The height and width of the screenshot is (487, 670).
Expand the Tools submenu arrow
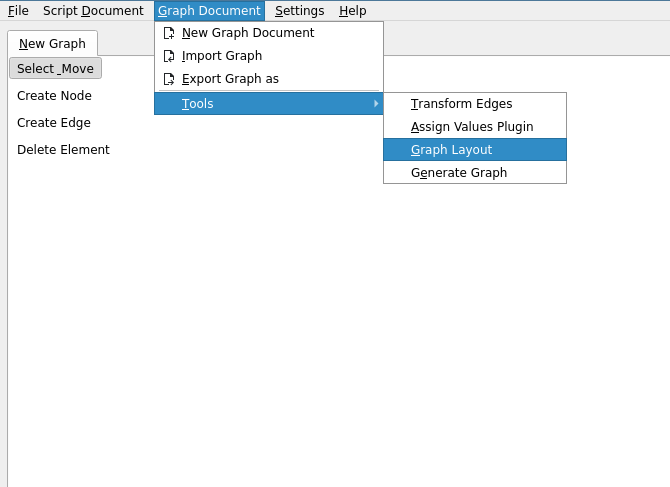(x=376, y=104)
